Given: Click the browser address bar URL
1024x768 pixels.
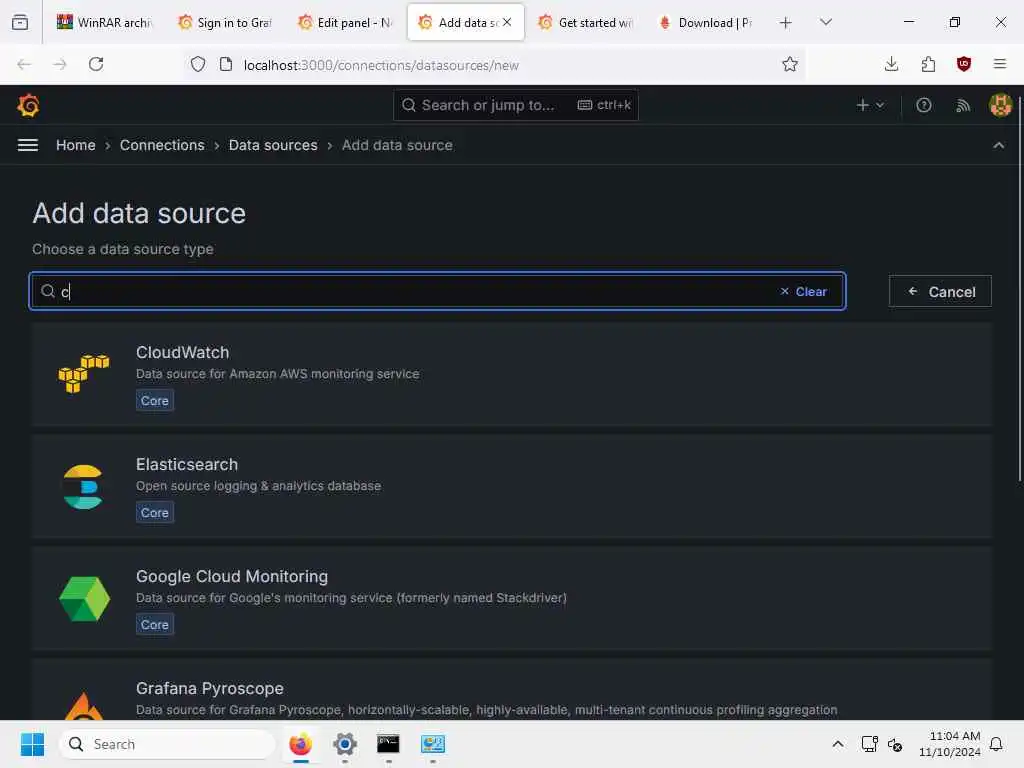Looking at the screenshot, I should pos(381,65).
